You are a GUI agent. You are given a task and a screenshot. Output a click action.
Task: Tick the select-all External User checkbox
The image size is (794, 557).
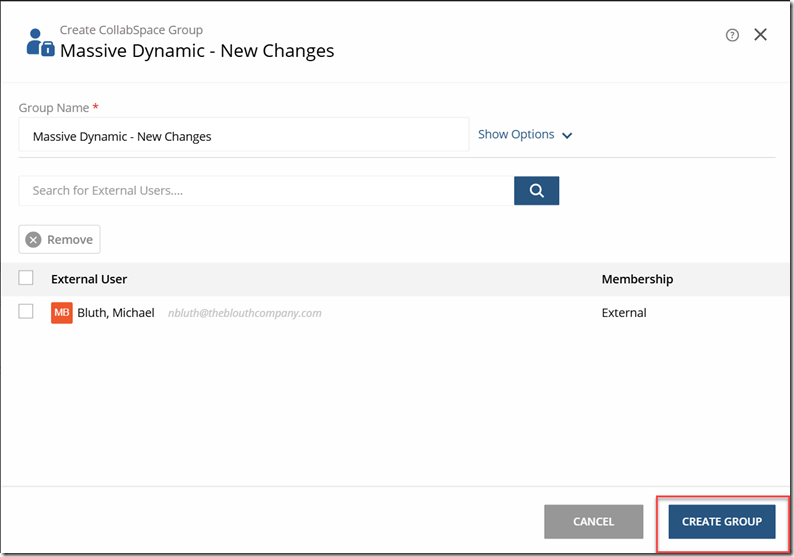click(x=26, y=277)
